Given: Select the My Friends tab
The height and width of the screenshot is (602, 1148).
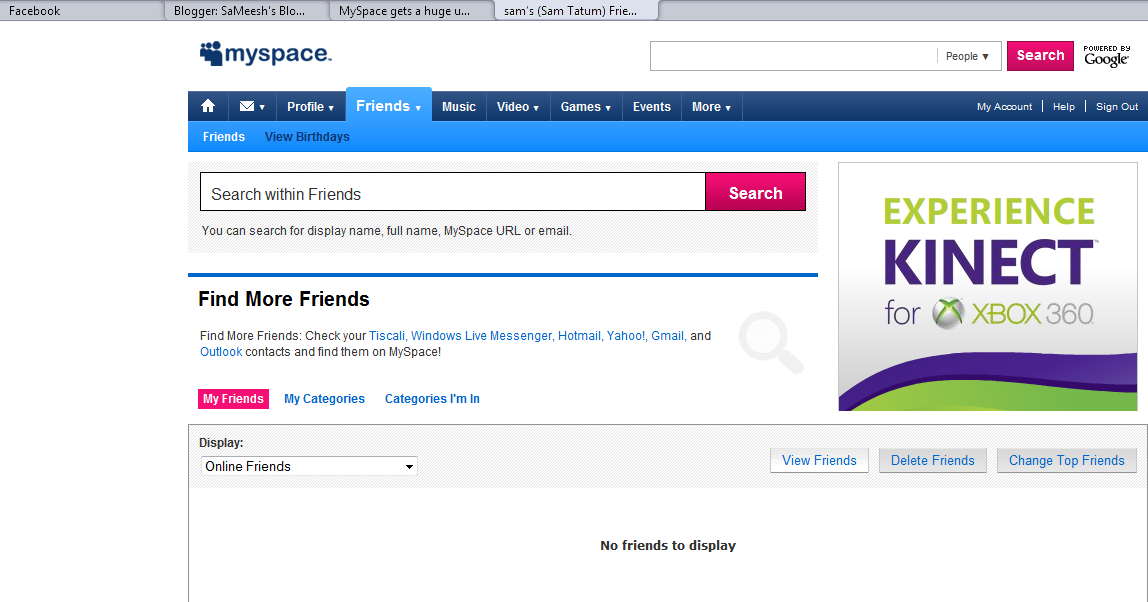Looking at the screenshot, I should click(234, 398).
